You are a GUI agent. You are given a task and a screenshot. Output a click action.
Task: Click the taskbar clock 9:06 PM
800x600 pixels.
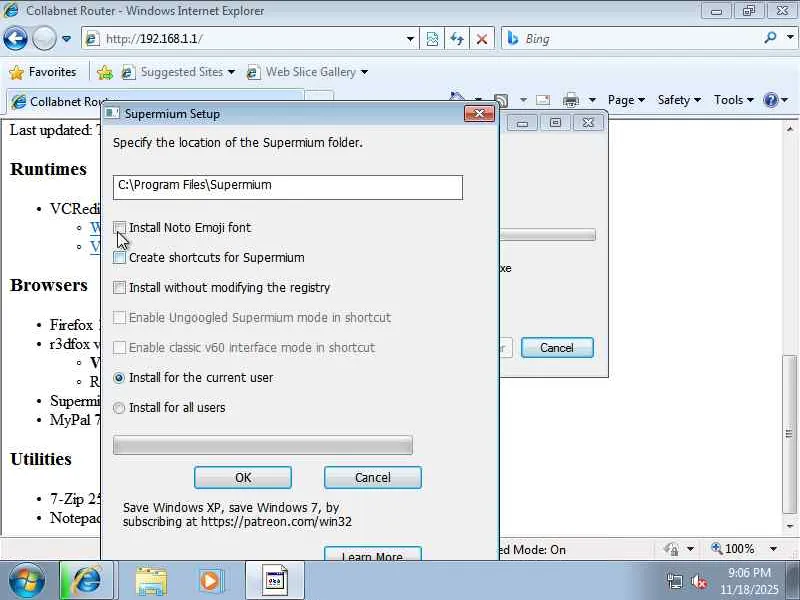[749, 572]
